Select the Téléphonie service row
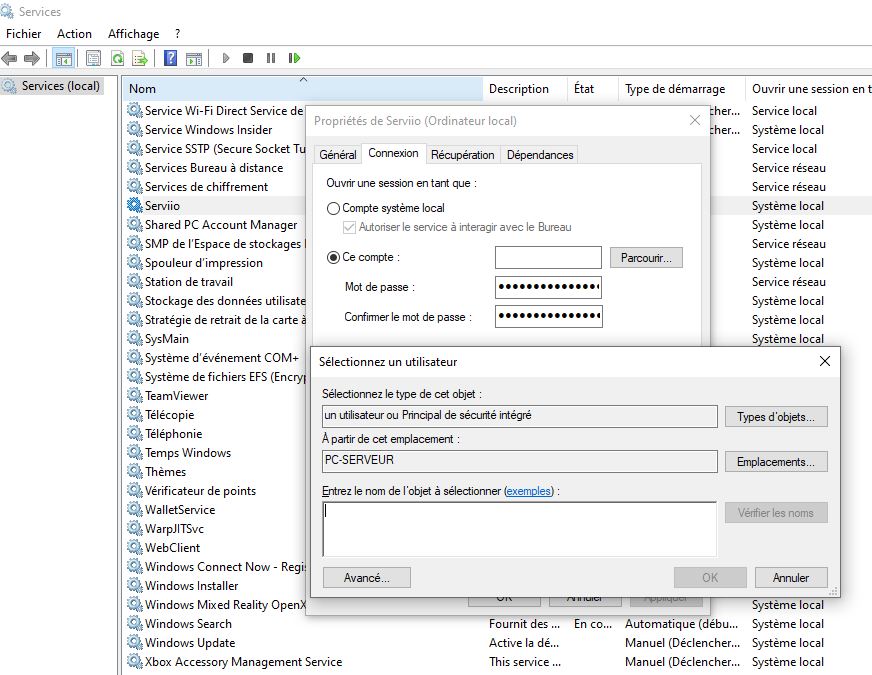Image resolution: width=872 pixels, height=675 pixels. click(216, 434)
